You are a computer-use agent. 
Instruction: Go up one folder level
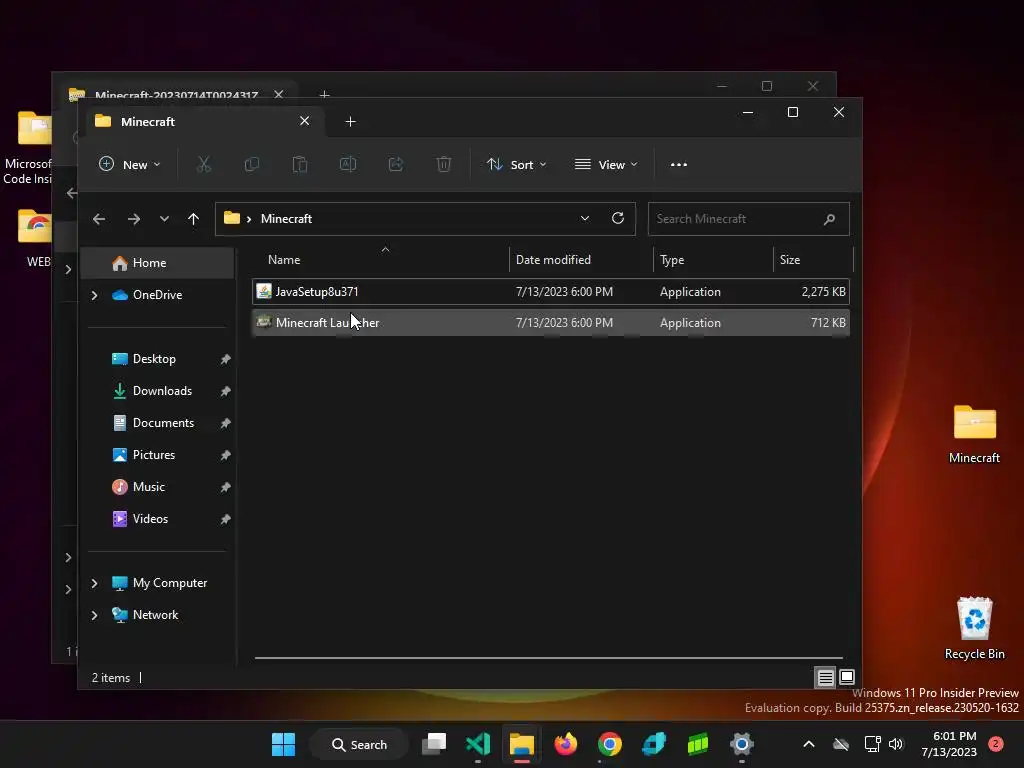tap(193, 219)
